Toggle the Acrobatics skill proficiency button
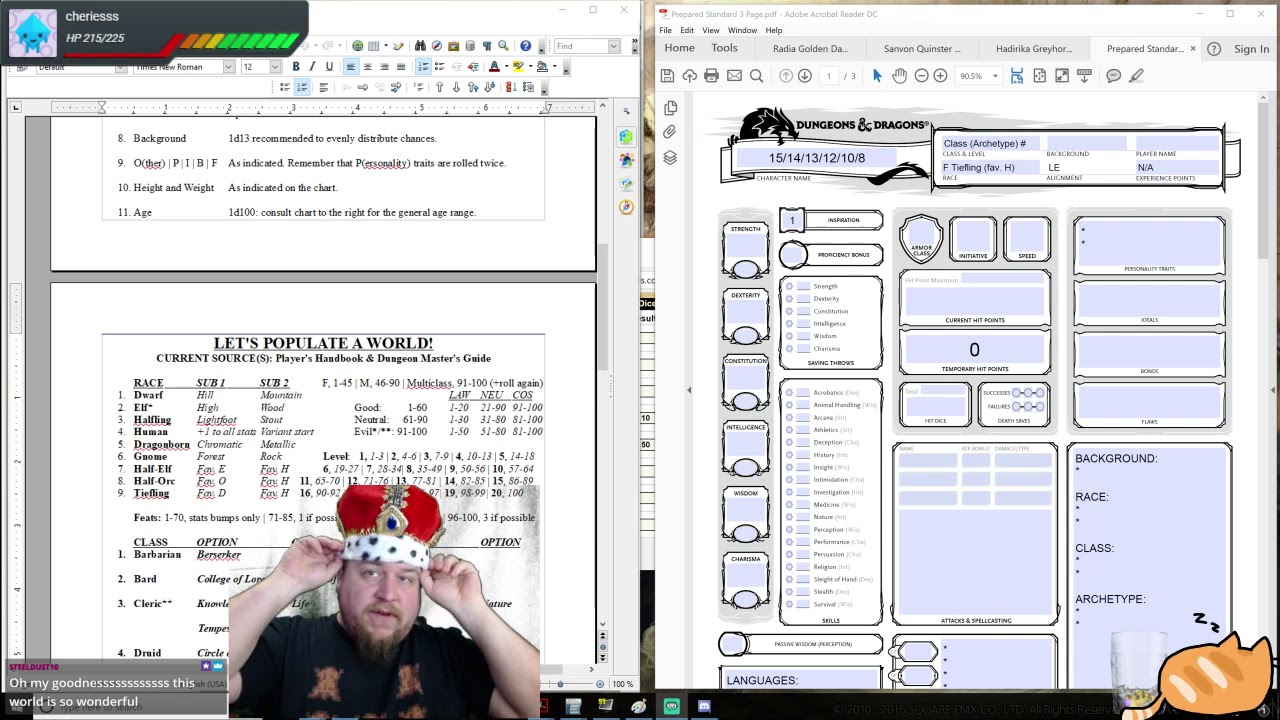 789,393
